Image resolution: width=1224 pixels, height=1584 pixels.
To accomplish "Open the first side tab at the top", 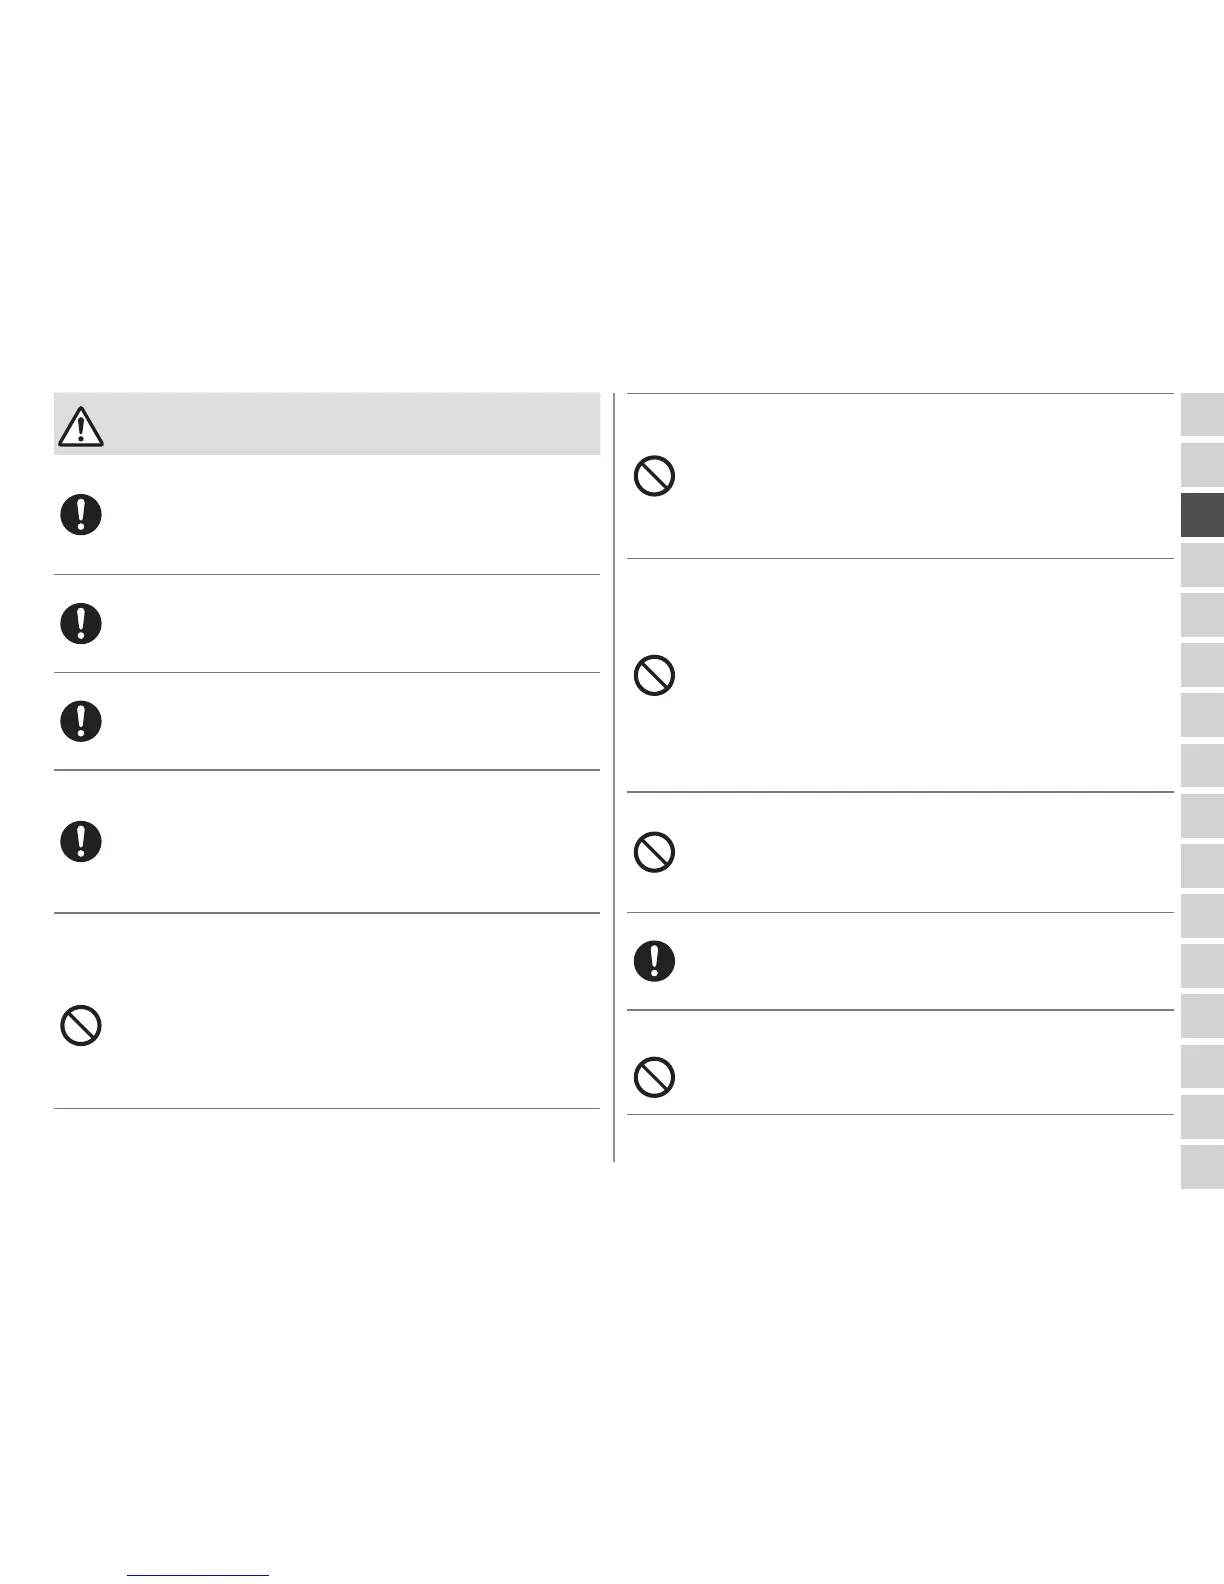I will pyautogui.click(x=1202, y=415).
